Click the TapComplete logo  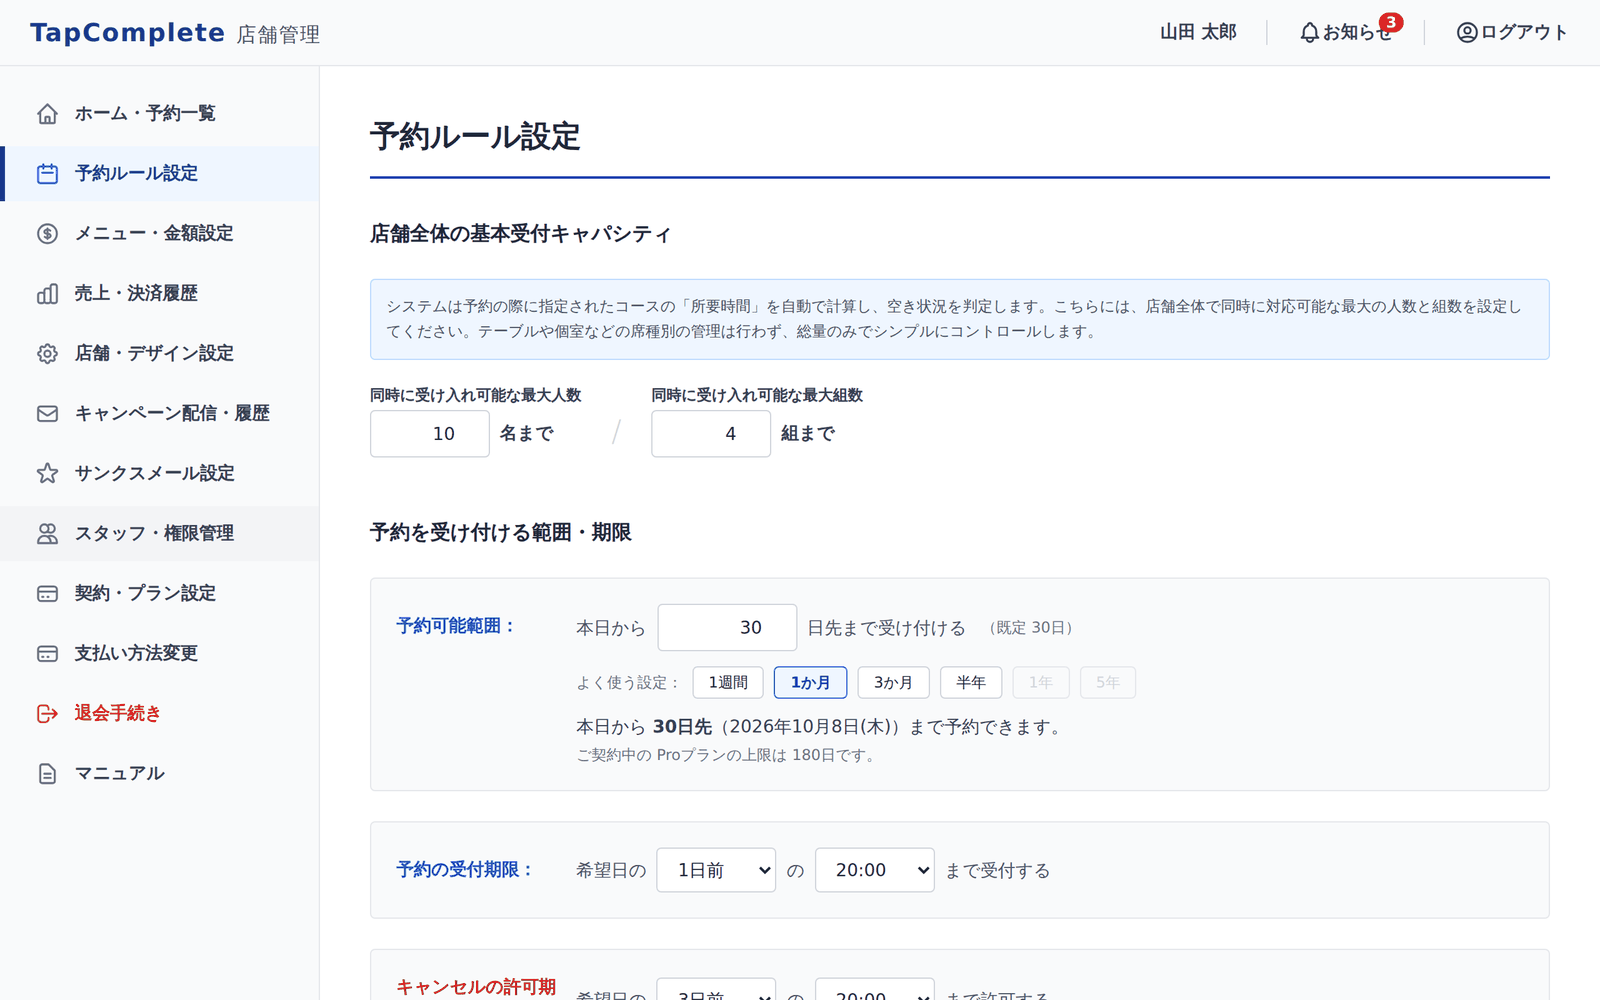click(x=128, y=33)
